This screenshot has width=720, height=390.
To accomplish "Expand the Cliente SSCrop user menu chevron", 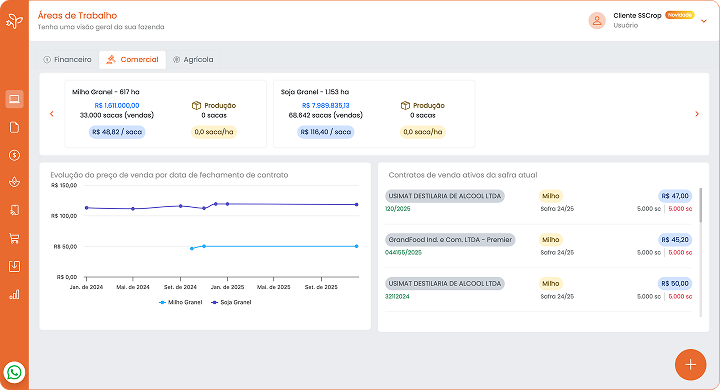I will pos(703,21).
